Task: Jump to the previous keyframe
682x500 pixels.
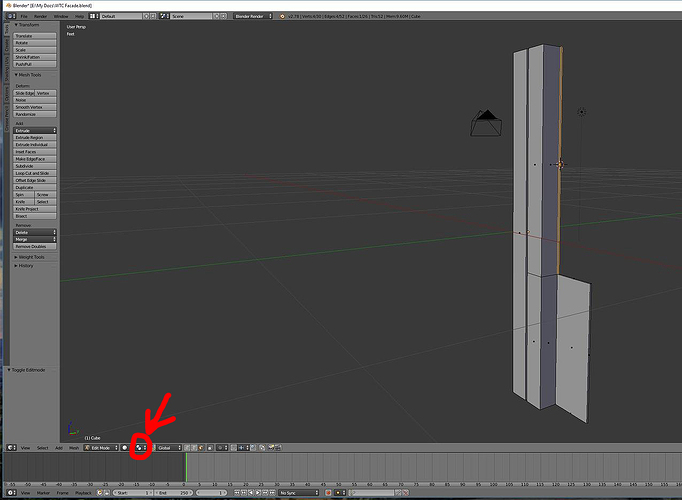Action: click(244, 493)
